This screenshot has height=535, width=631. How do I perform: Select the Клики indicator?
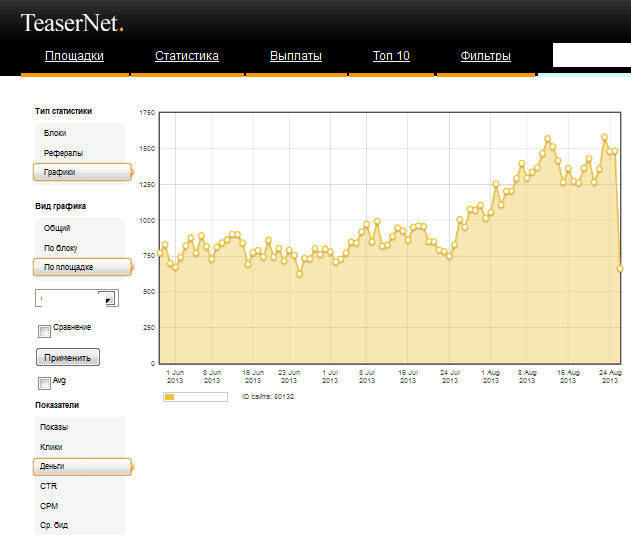[x=51, y=447]
